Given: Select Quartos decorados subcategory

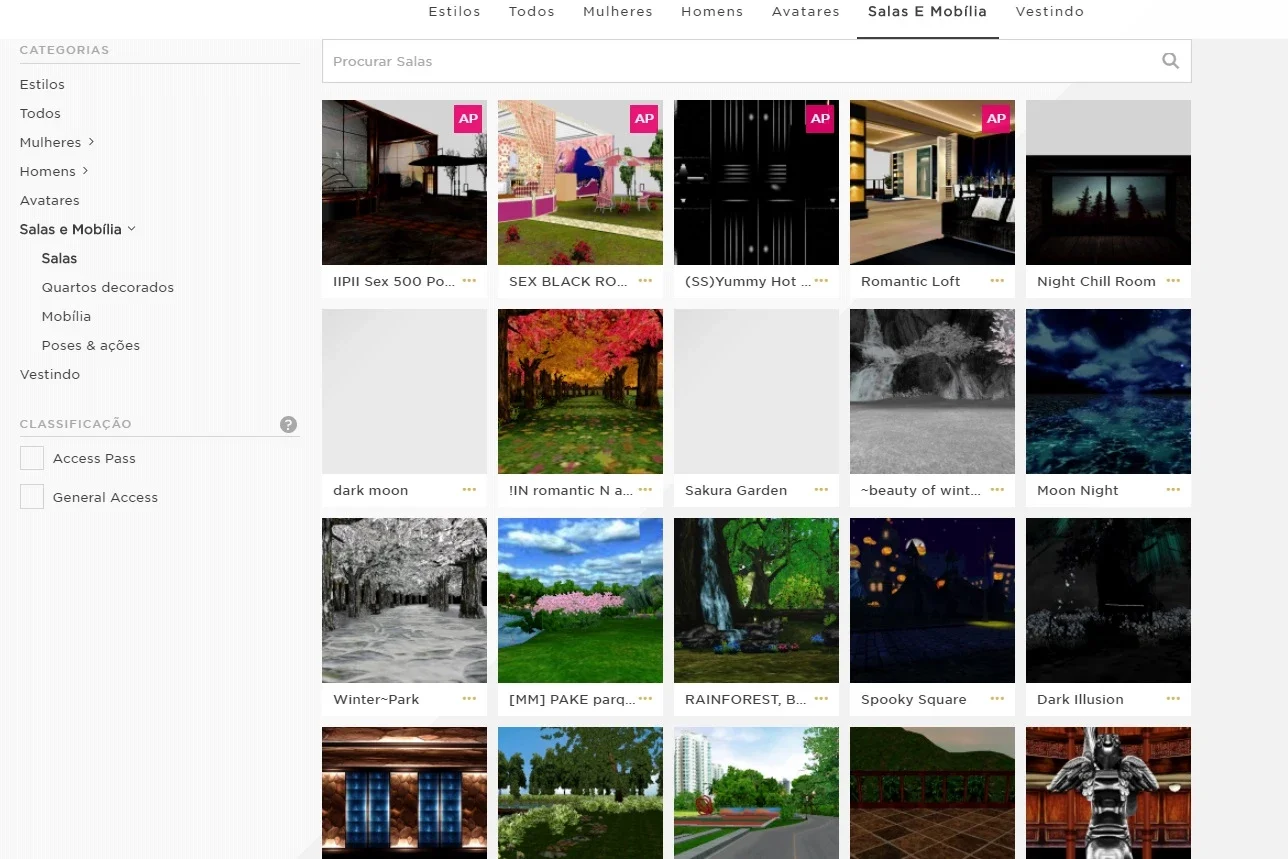Looking at the screenshot, I should click(108, 287).
